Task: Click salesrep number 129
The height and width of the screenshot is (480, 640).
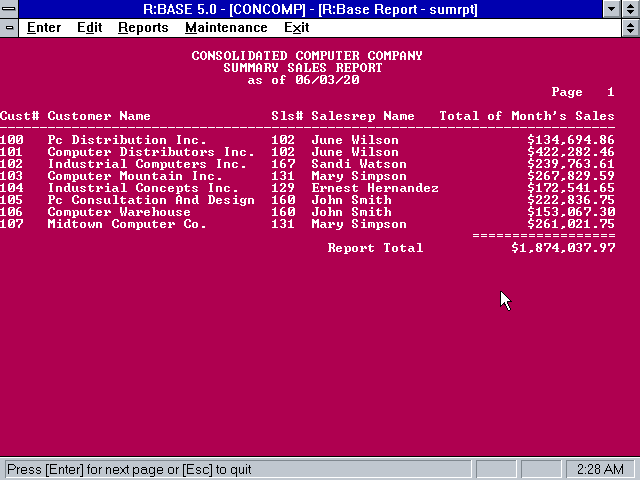Action: coord(283,188)
